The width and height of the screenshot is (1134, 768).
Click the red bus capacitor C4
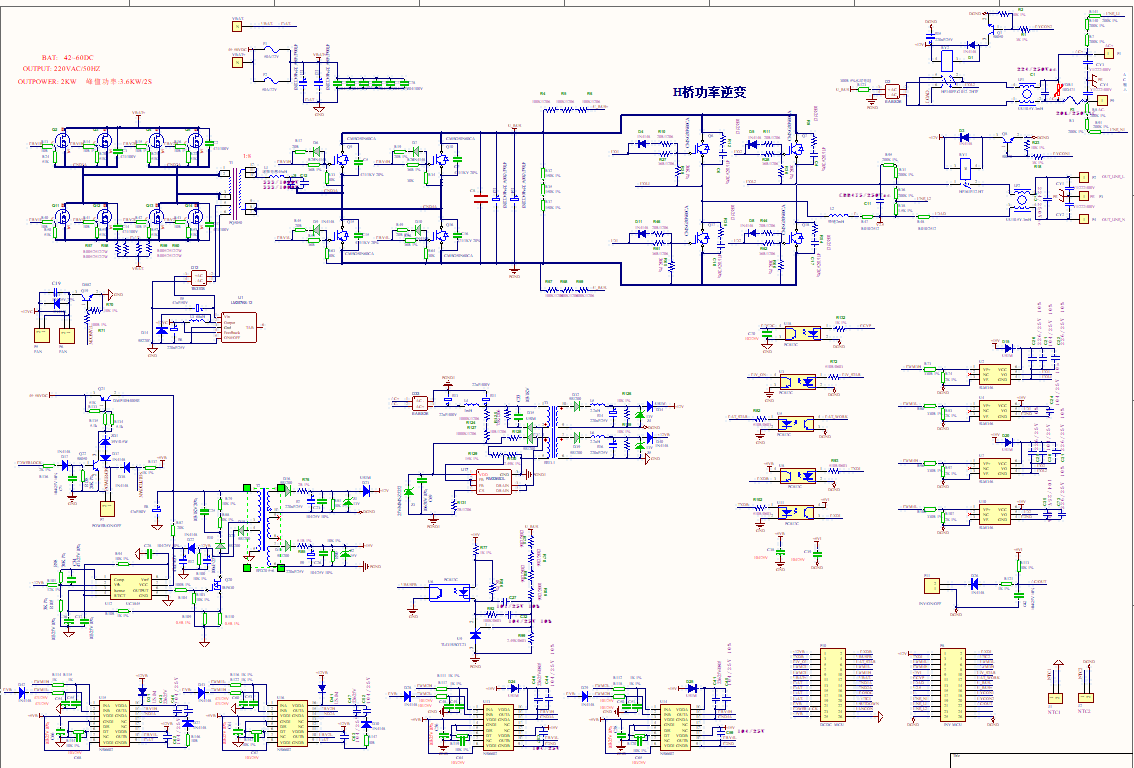pyautogui.click(x=480, y=197)
